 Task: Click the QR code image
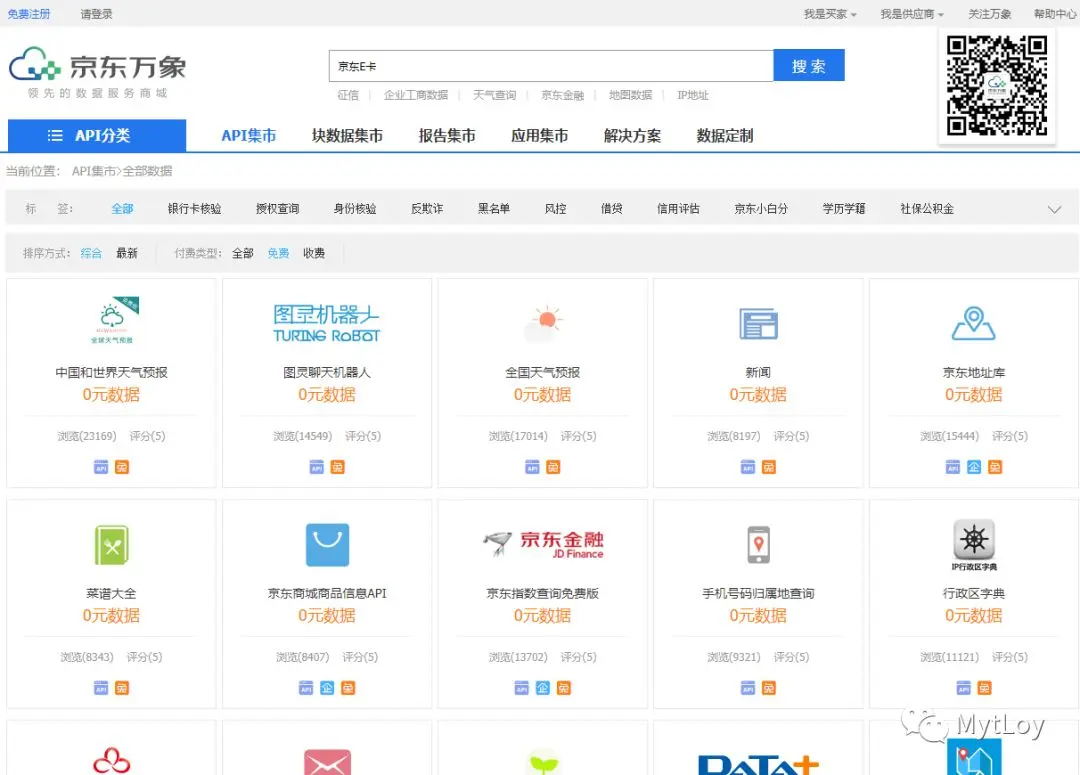click(x=997, y=85)
